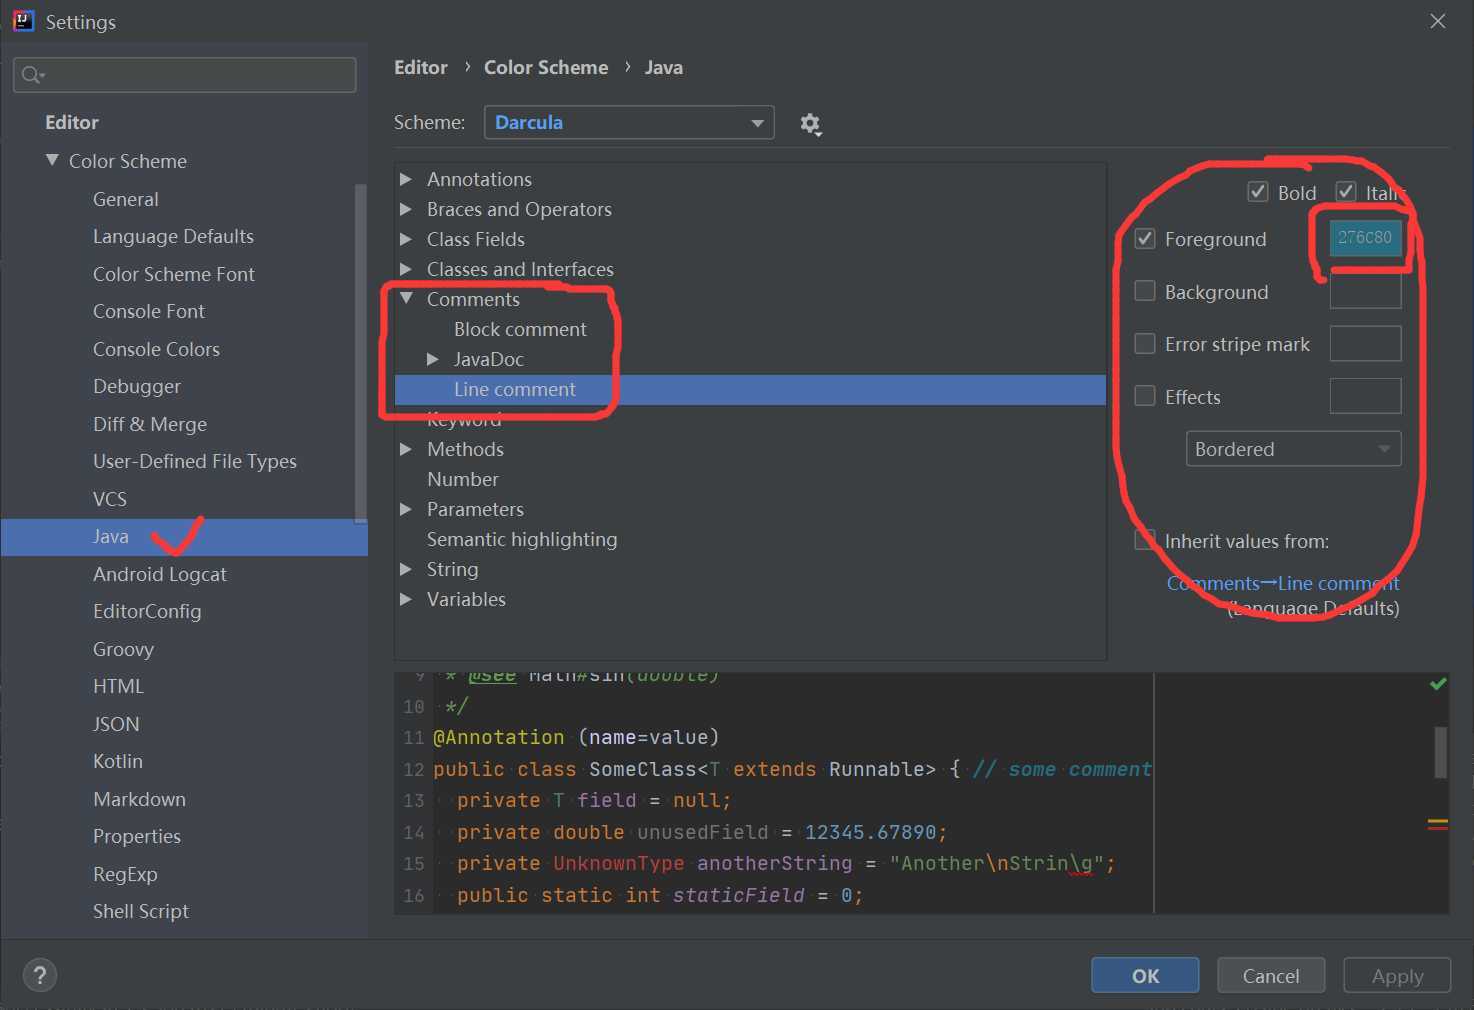1474x1010 pixels.
Task: Open Console Colors settings
Action: pyautogui.click(x=156, y=349)
